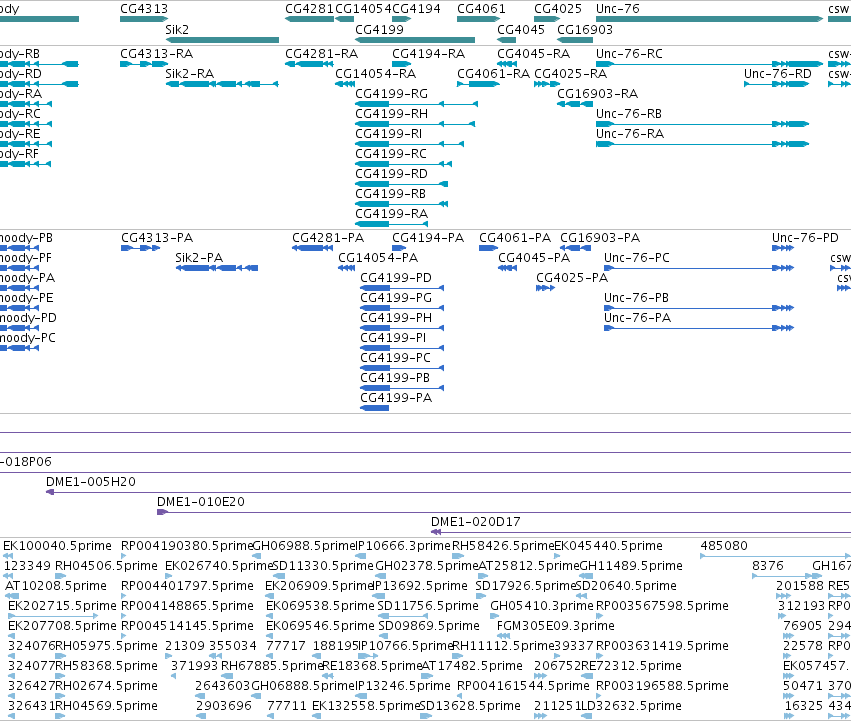Select protein Unc-76-PC label
Image resolution: width=851 pixels, height=721 pixels.
point(637,258)
